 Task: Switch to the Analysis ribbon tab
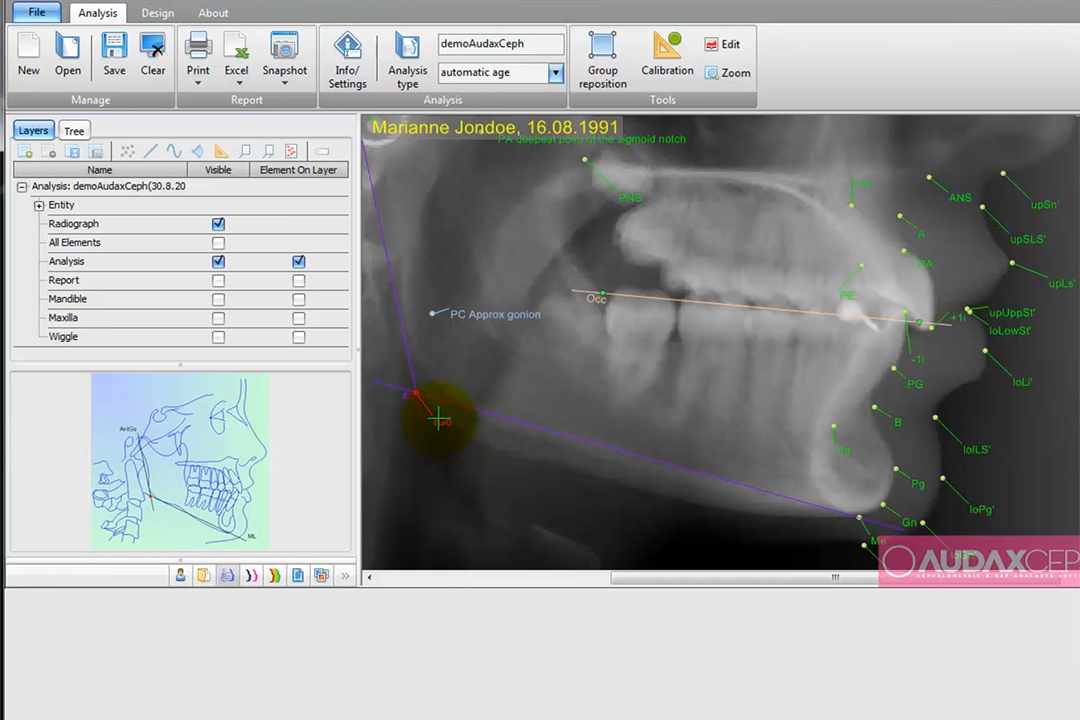(98, 13)
